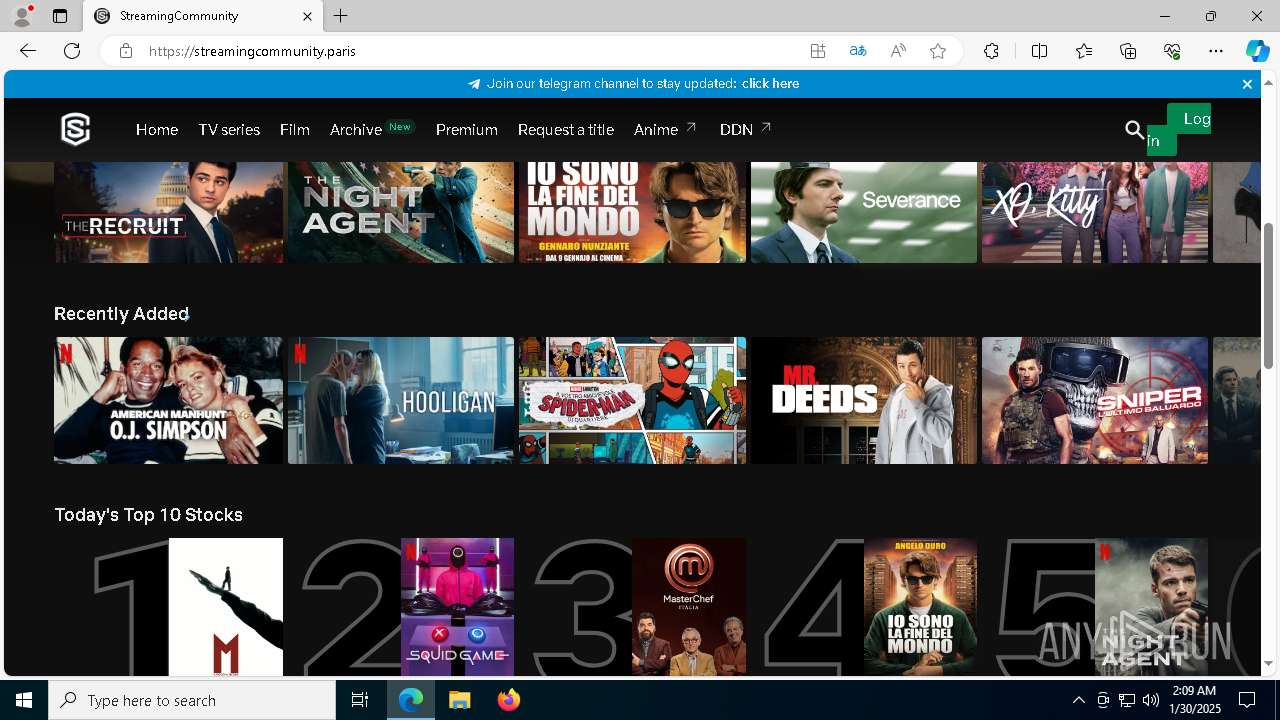Open the Windows Start menu
This screenshot has width=1280, height=720.
click(x=24, y=700)
